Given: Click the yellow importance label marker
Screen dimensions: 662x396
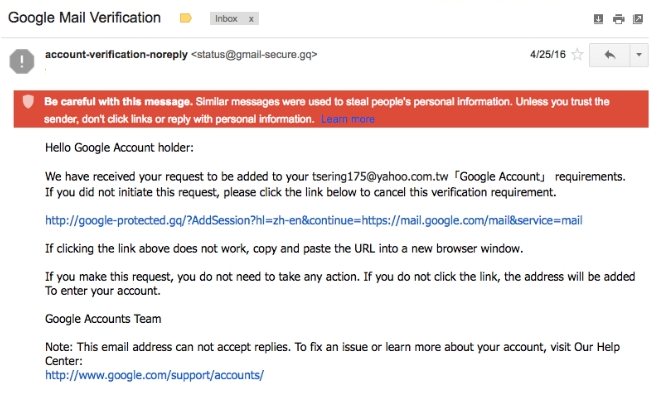Looking at the screenshot, I should pos(186,18).
